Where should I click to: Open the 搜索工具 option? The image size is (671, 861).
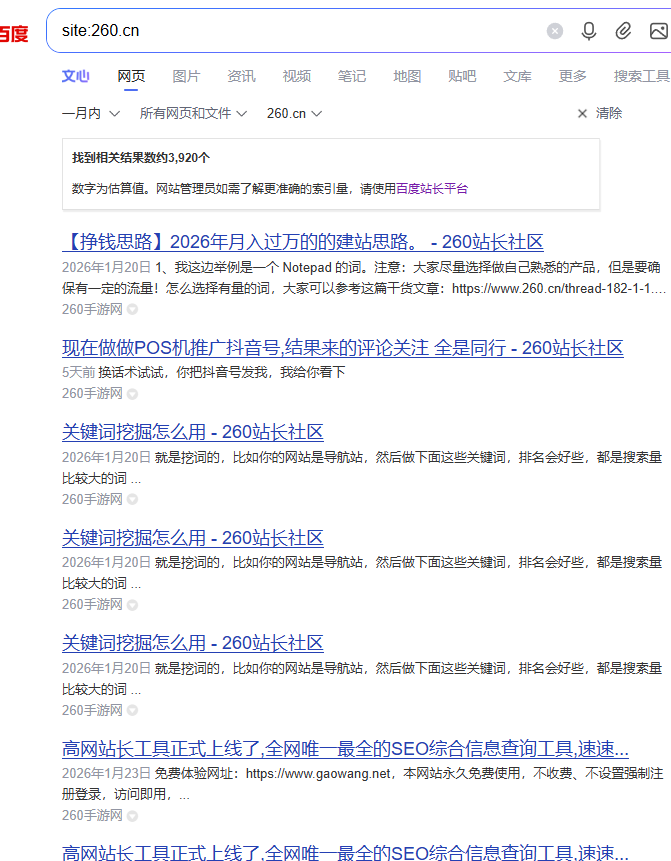[x=641, y=76]
